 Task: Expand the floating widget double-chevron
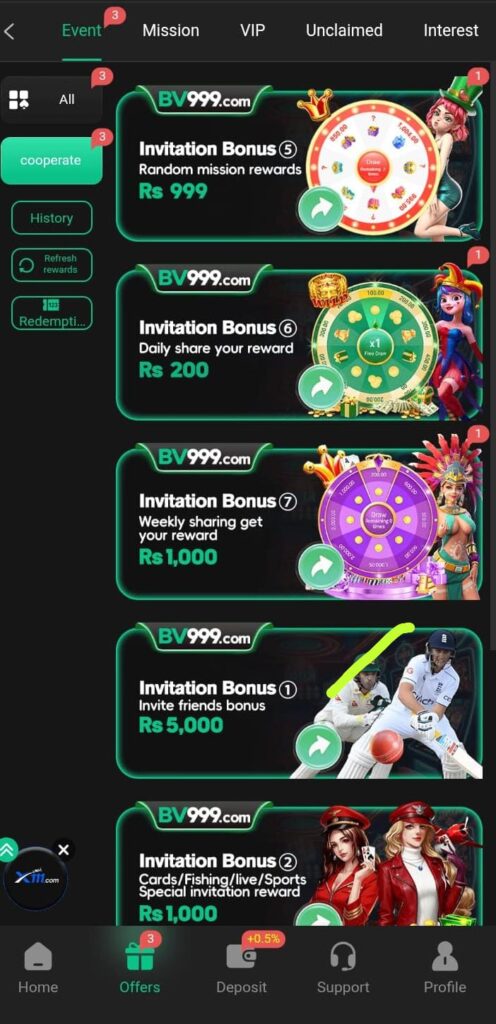click(x=8, y=850)
